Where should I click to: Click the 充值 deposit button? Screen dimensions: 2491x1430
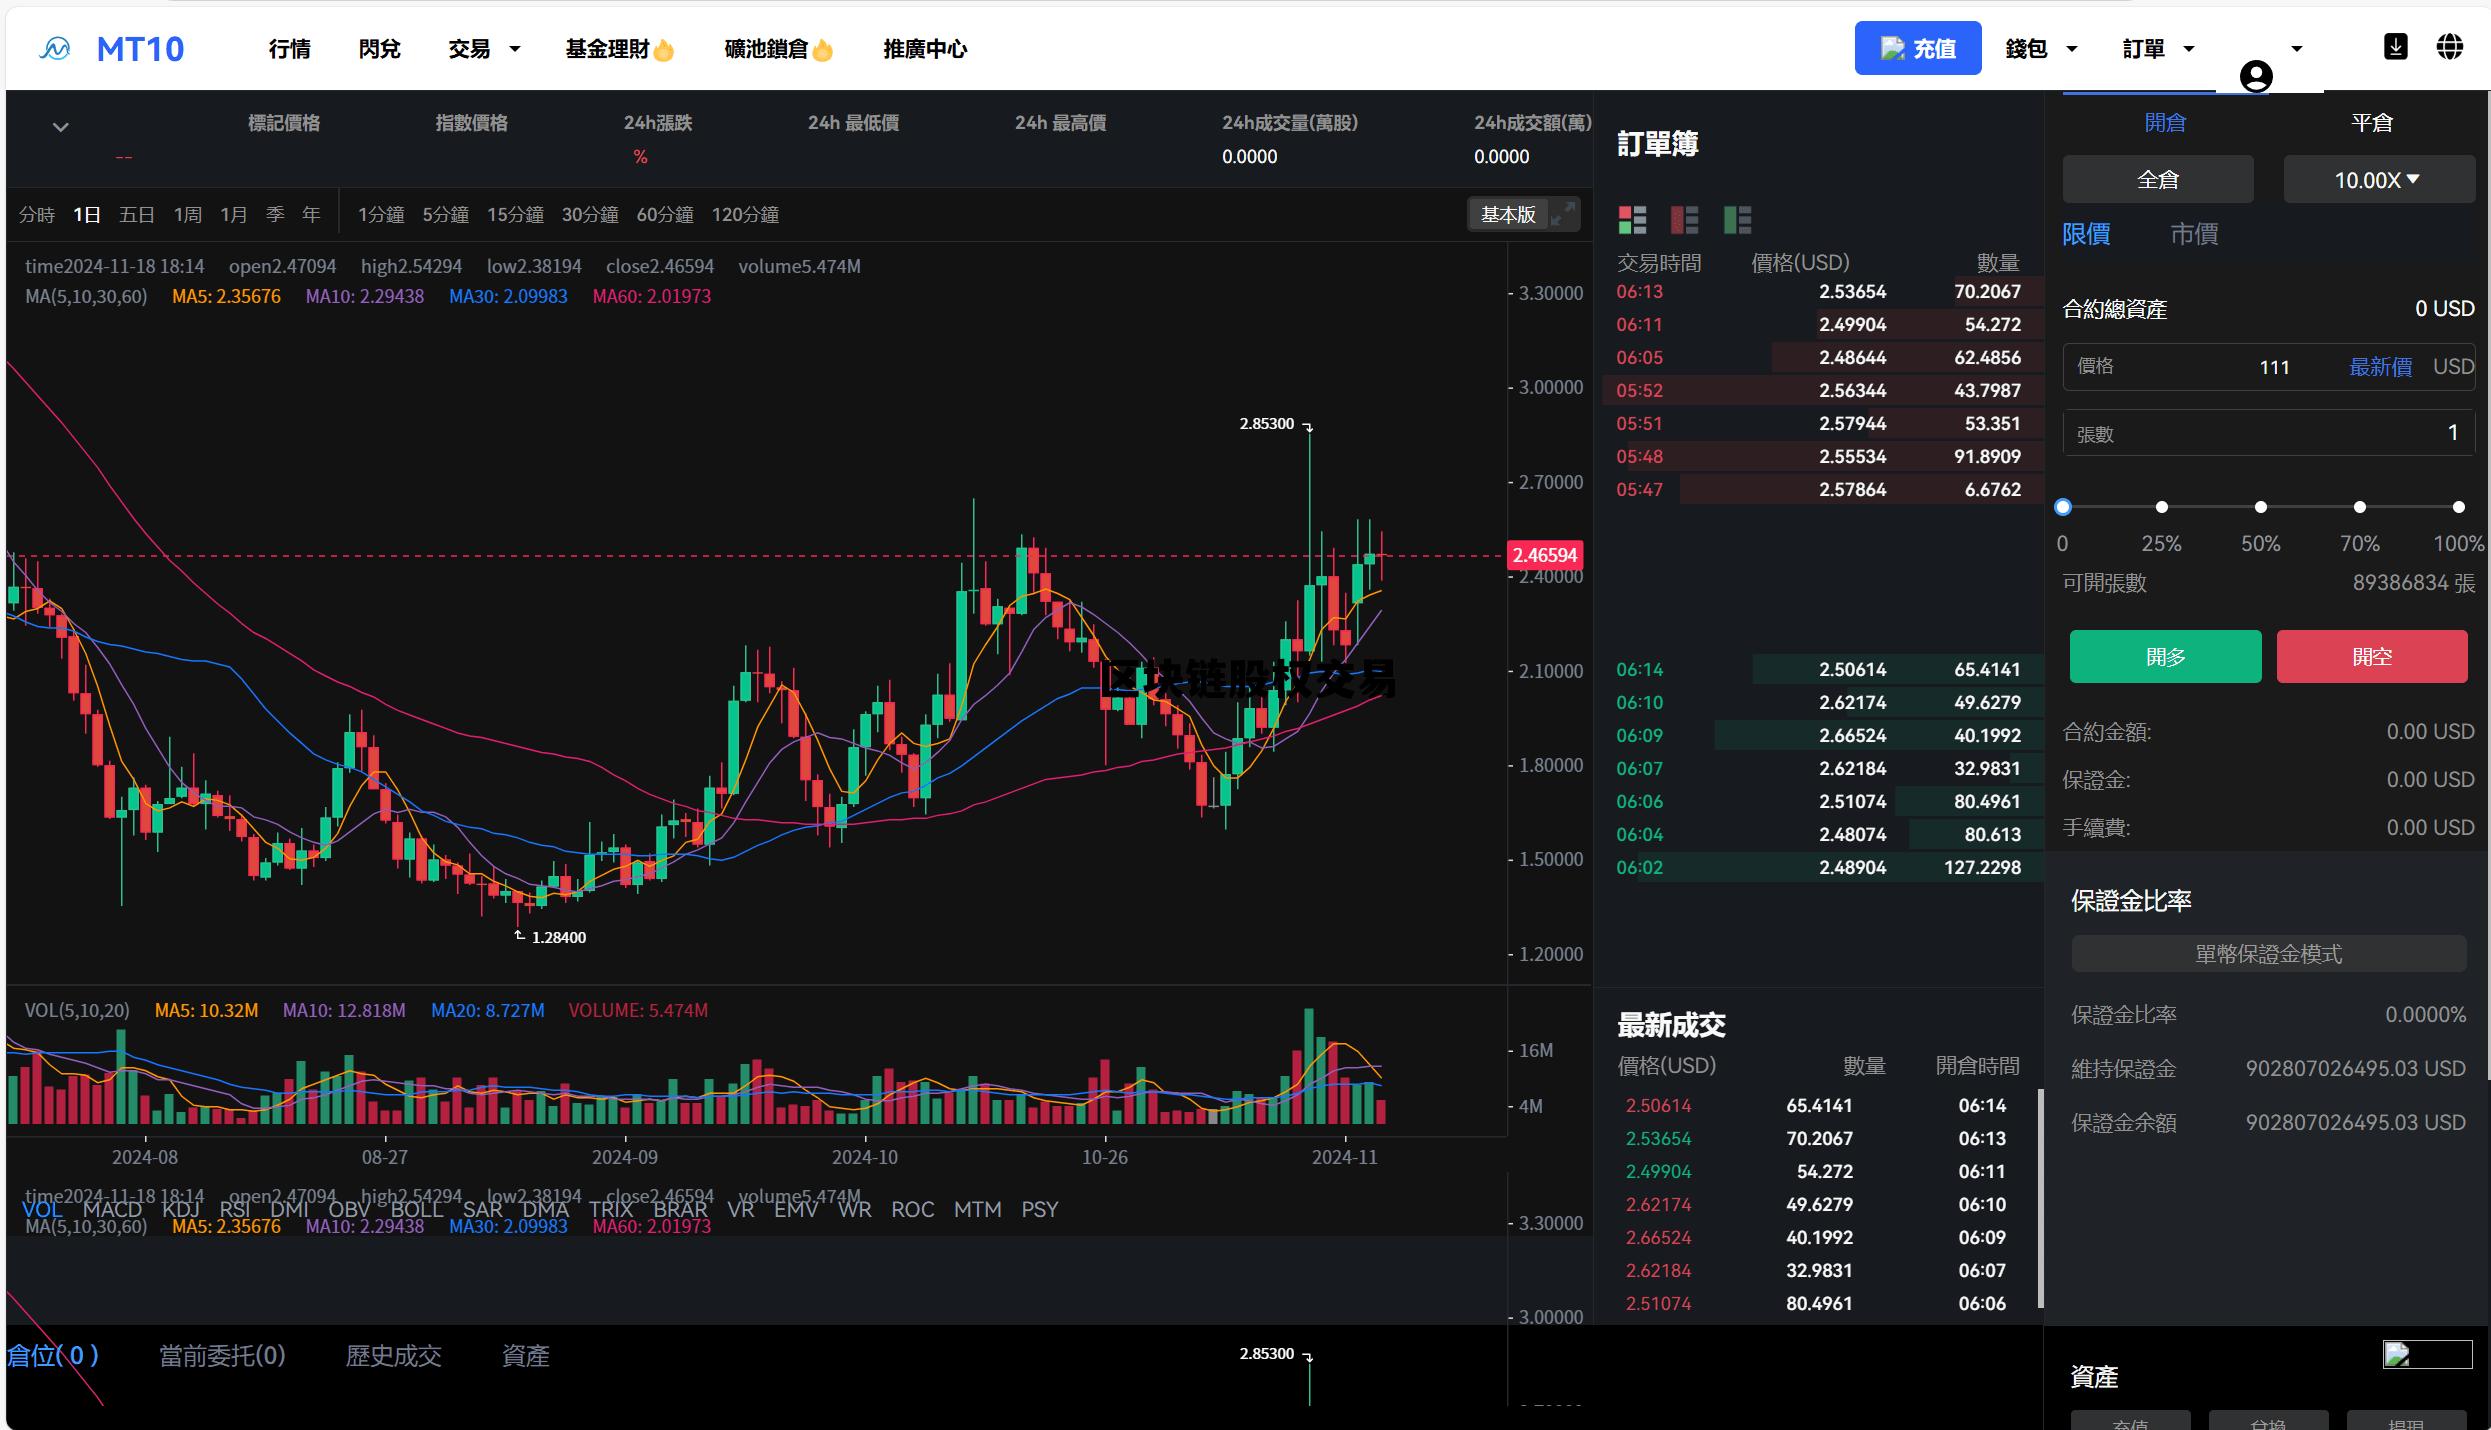pos(1917,48)
